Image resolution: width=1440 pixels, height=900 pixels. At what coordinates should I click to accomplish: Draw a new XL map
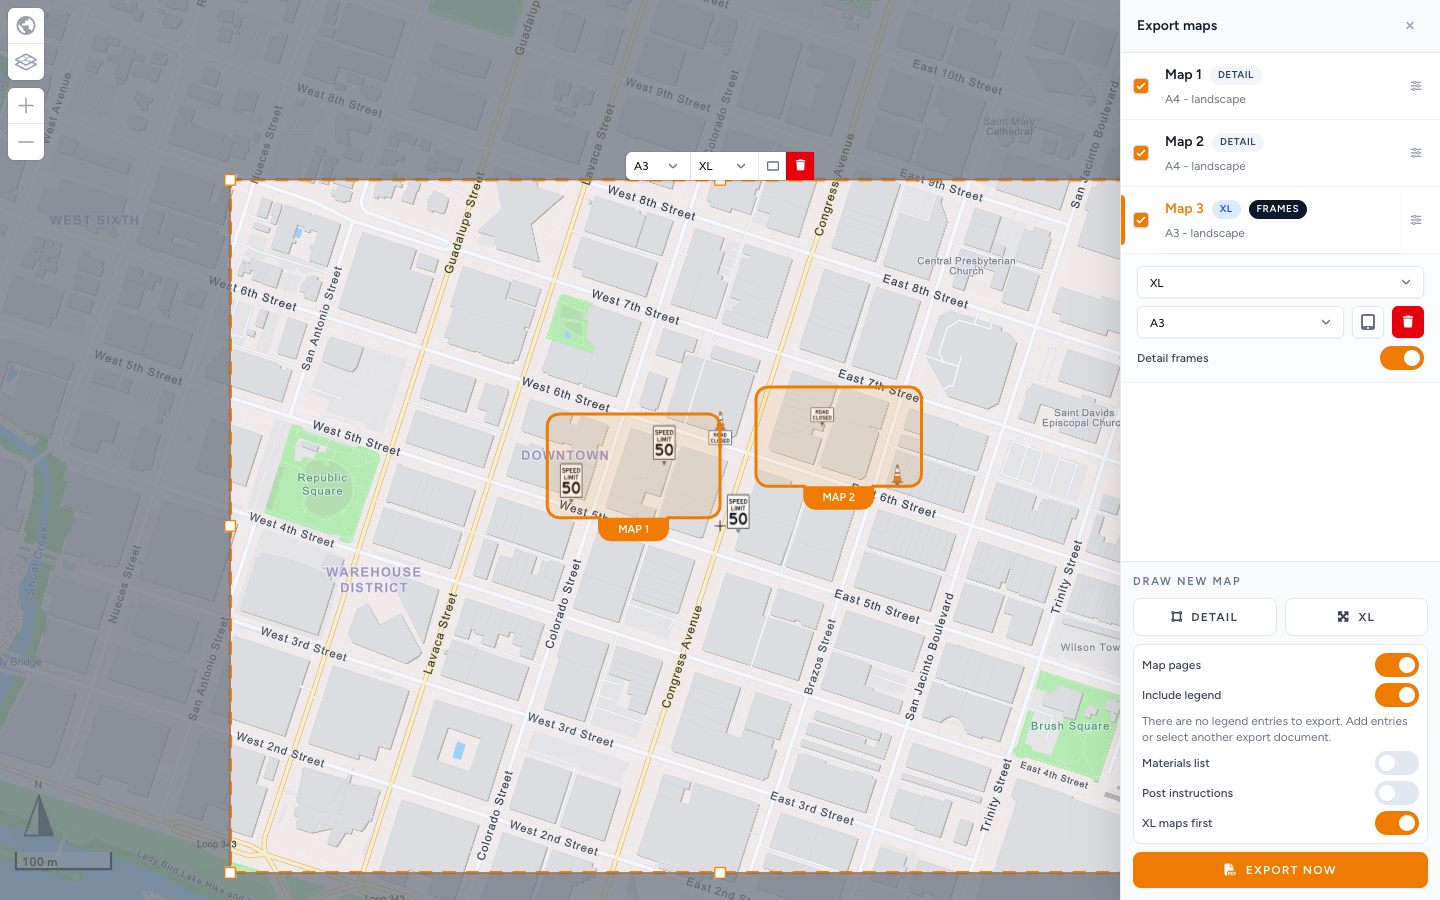point(1356,617)
